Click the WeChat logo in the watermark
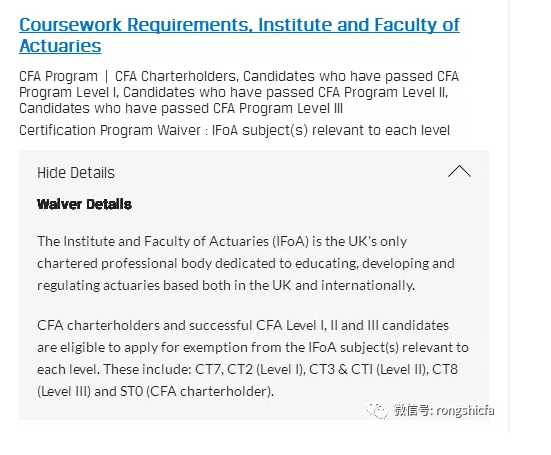 point(377,410)
